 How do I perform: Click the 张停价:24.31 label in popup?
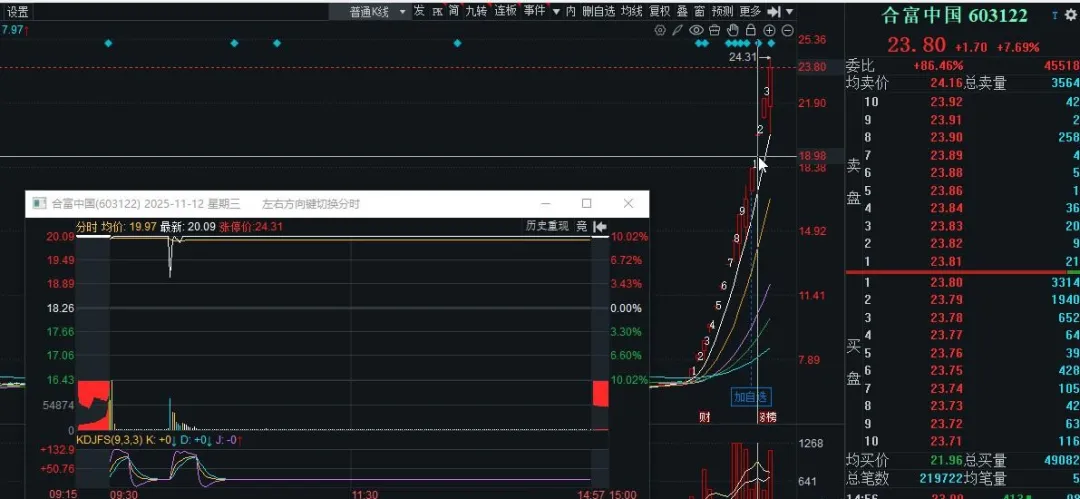click(x=251, y=227)
